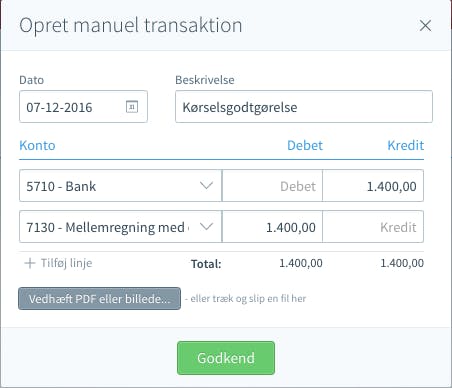Click Kredit field with 1.400,00 on Bank row

(x=373, y=186)
